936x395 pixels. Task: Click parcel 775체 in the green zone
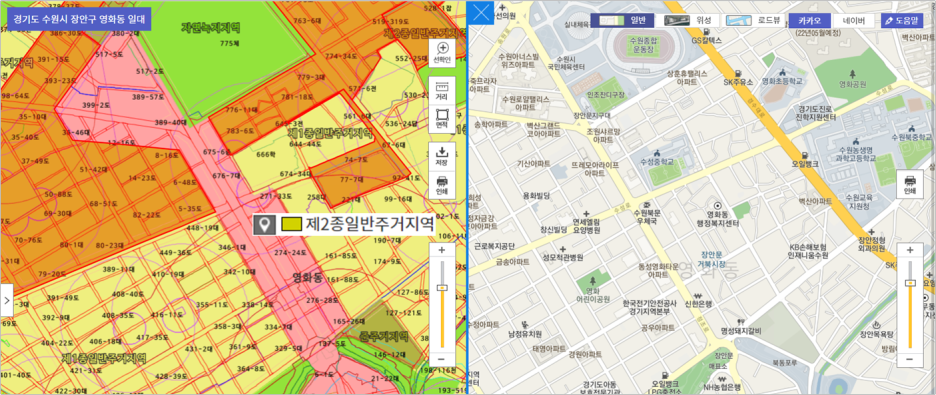pos(229,43)
